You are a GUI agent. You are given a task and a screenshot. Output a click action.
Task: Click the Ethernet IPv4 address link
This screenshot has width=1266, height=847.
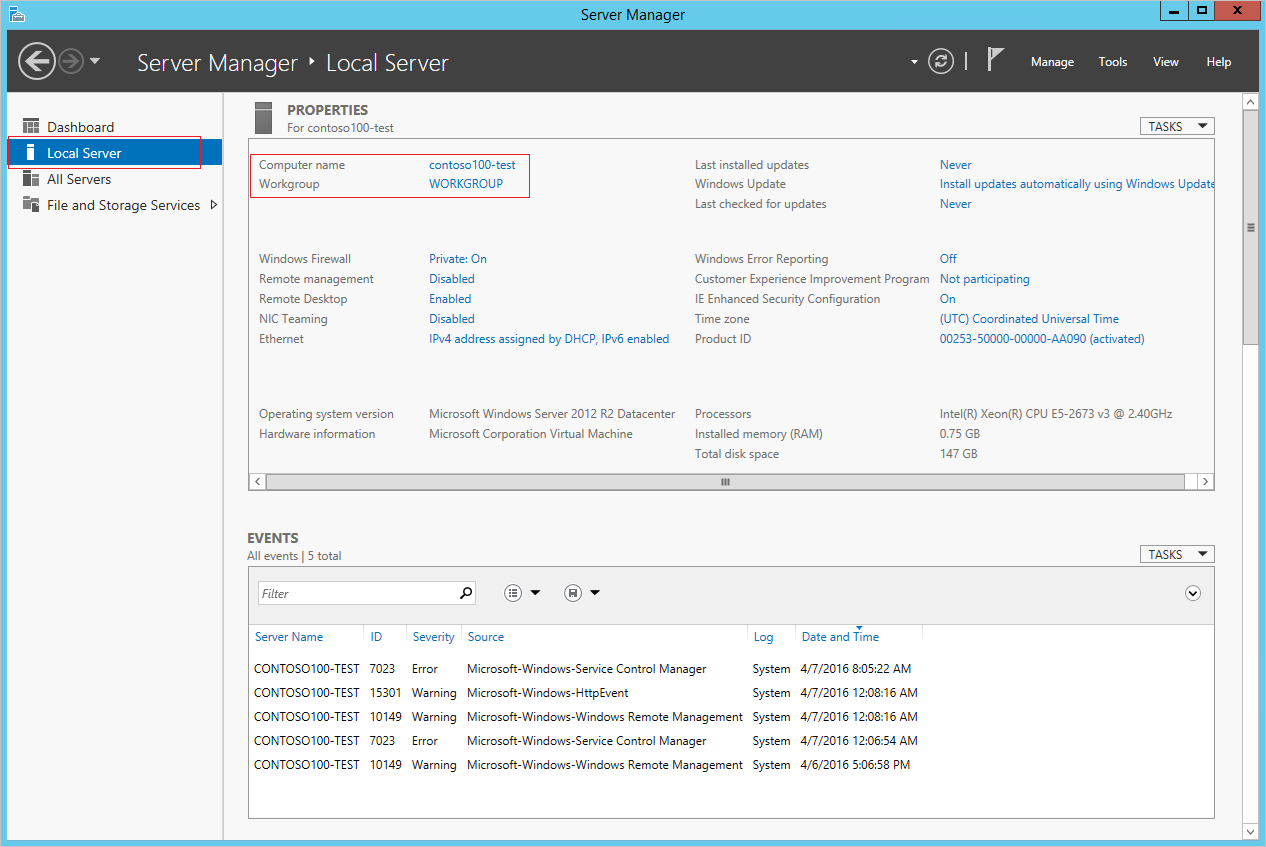(x=549, y=339)
